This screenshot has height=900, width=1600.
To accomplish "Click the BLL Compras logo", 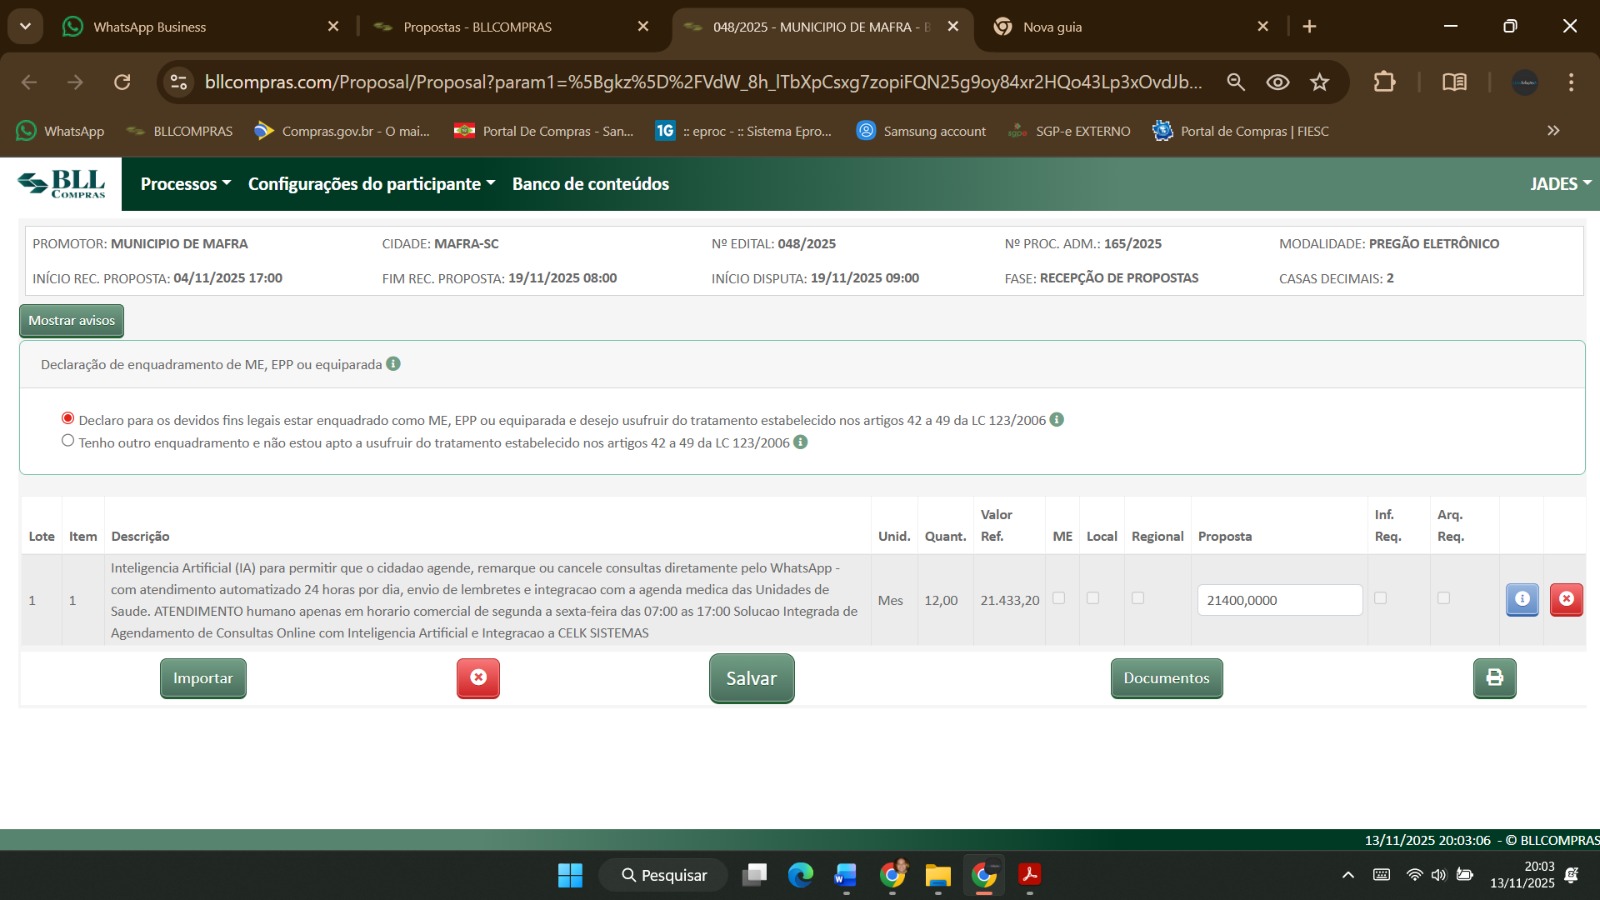I will [62, 184].
